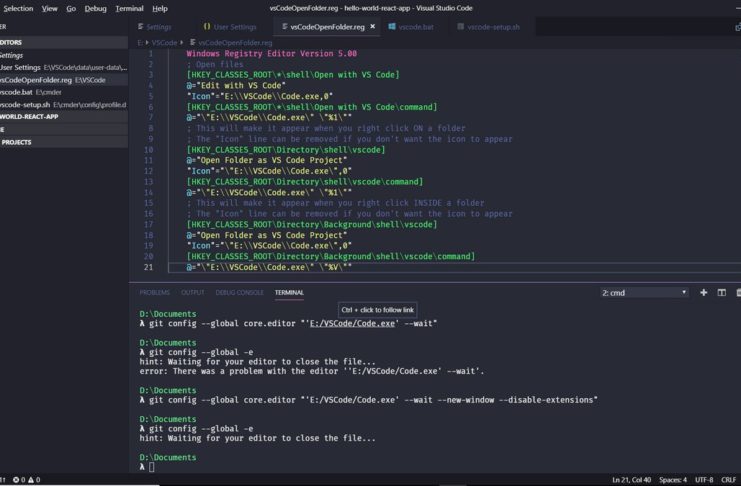The height and width of the screenshot is (486, 741).
Task: Click line number 21 in the gutter
Action: point(148,267)
